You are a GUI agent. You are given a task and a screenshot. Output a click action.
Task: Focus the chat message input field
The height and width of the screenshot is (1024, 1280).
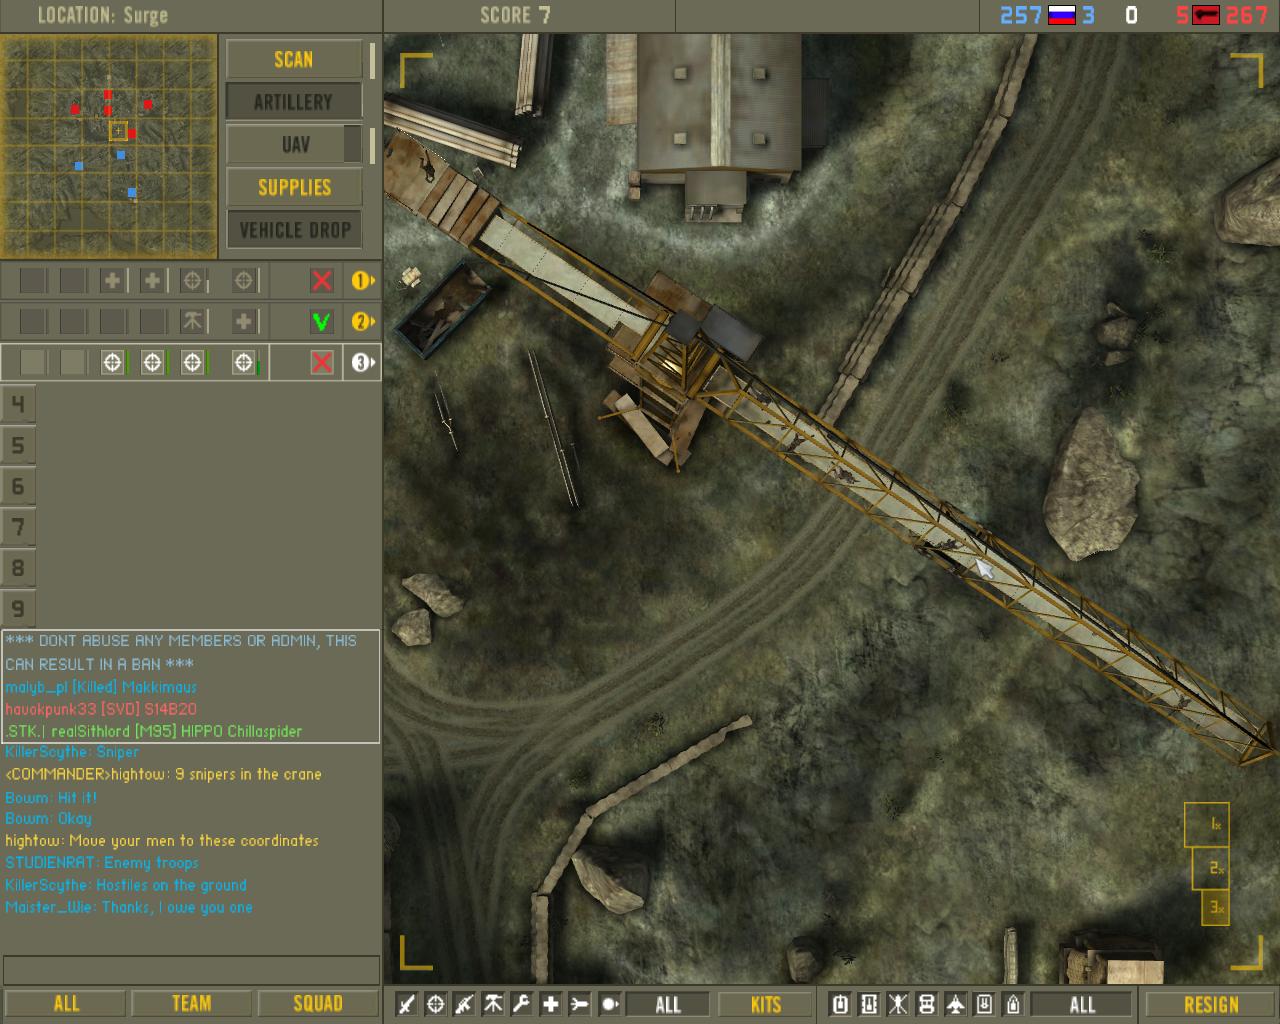pos(191,970)
